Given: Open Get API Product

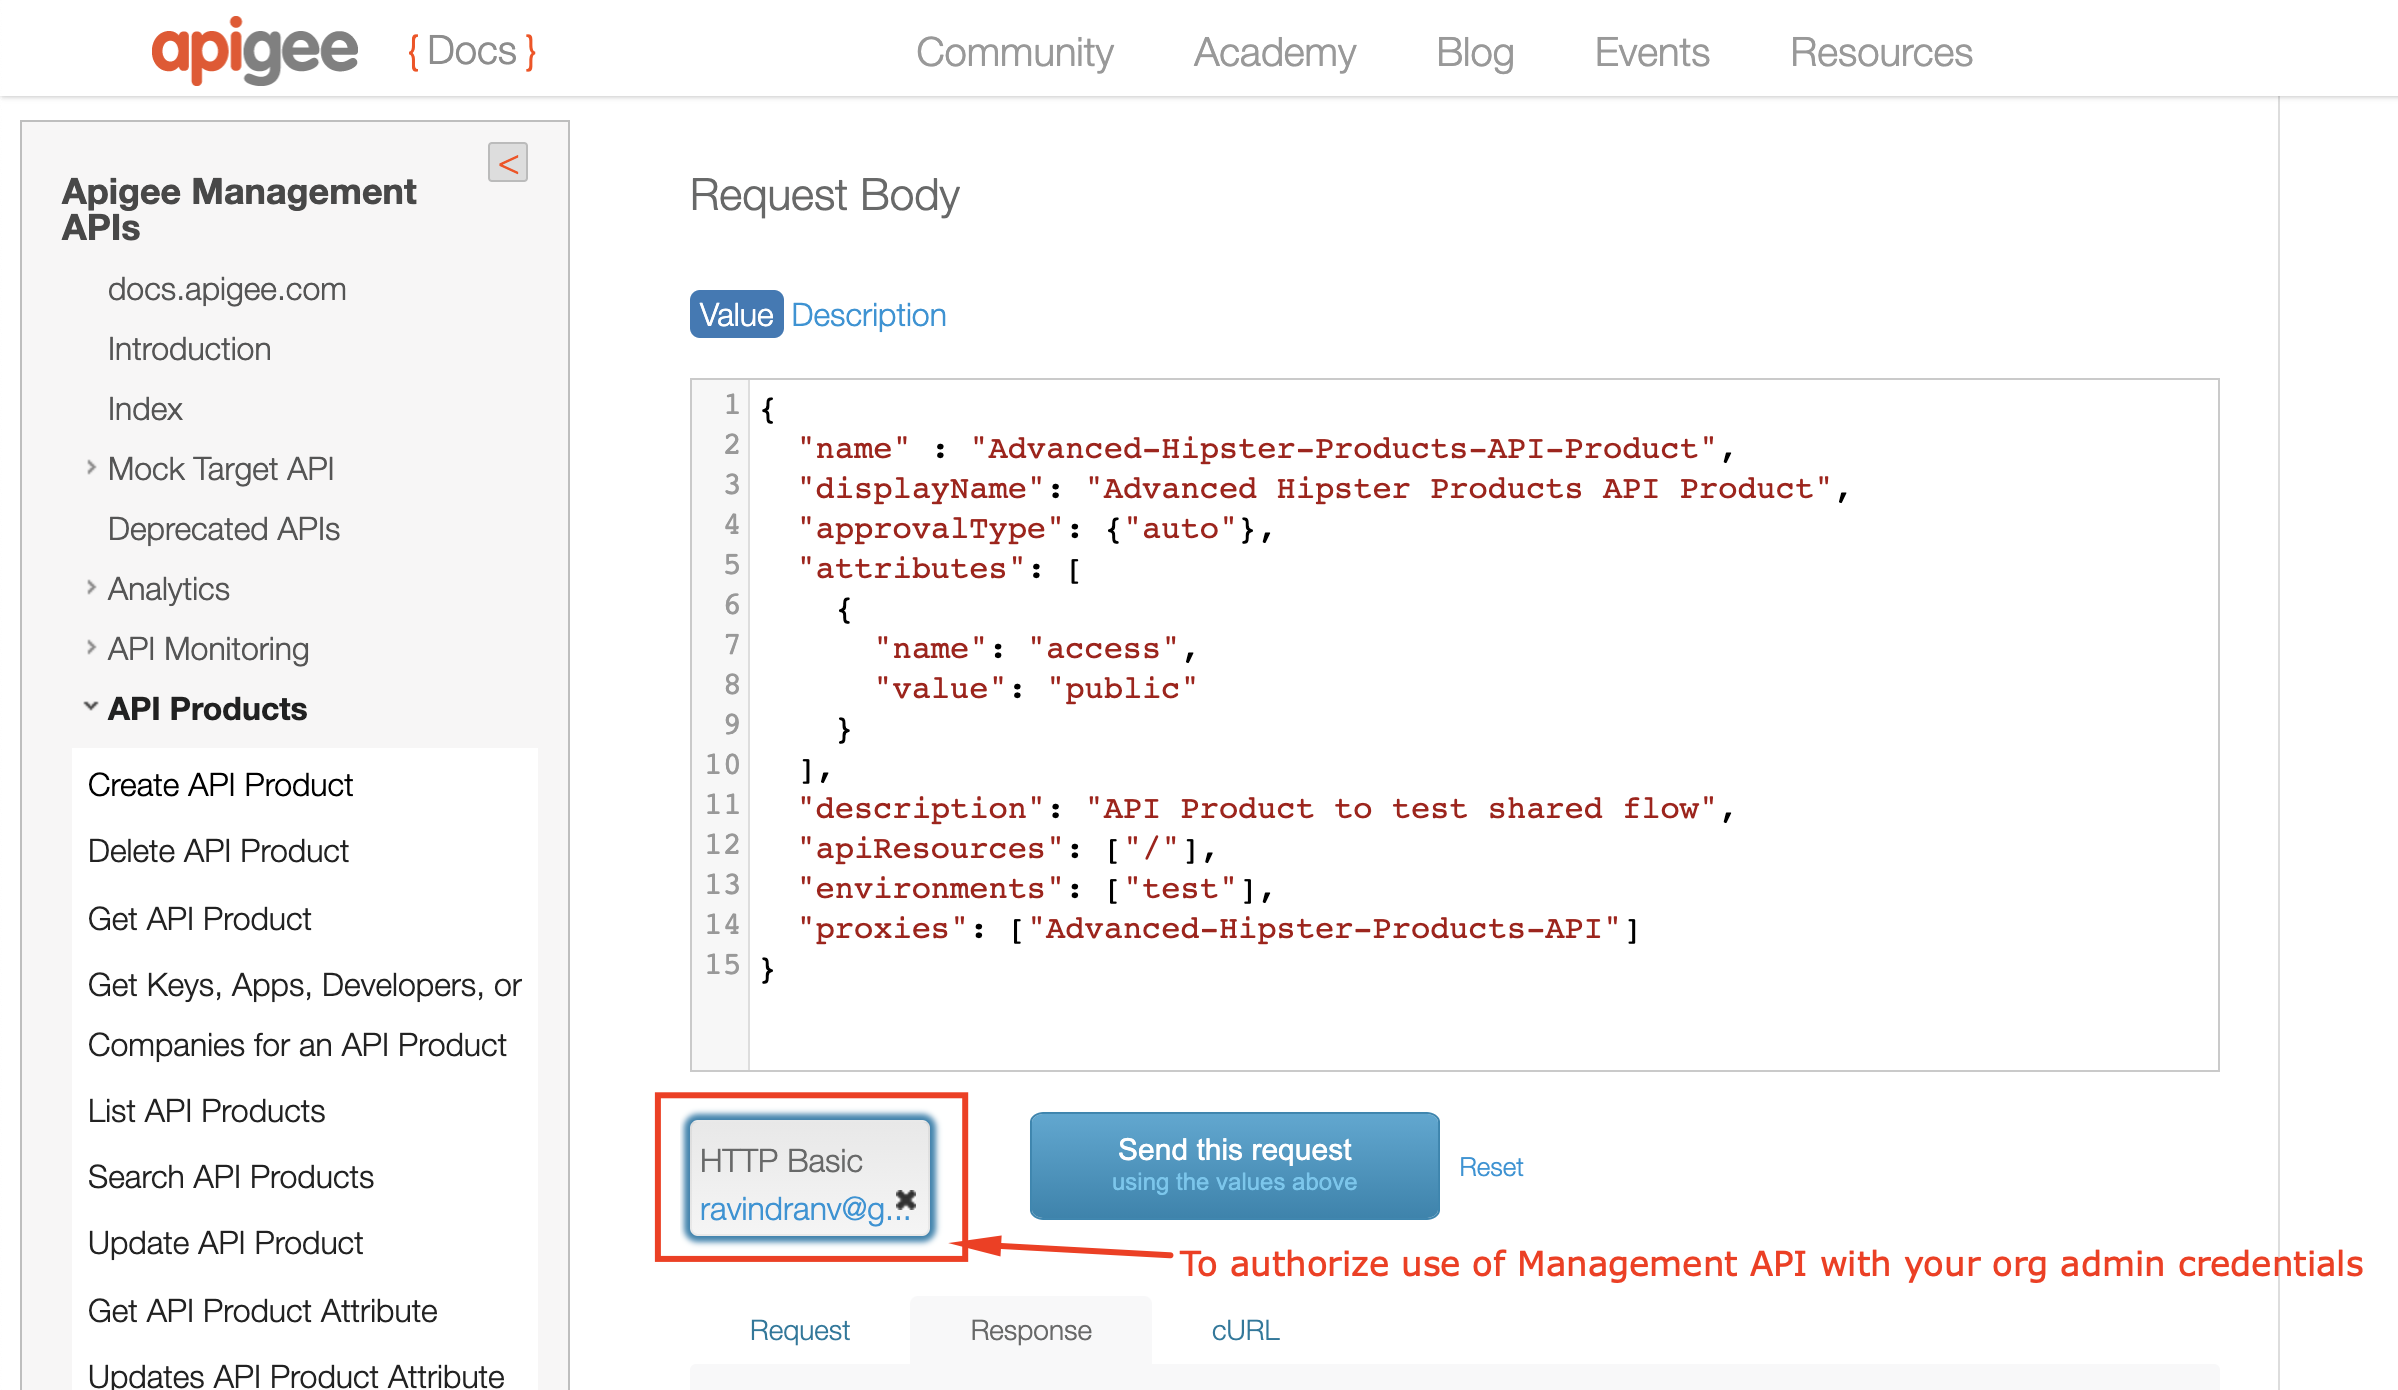Looking at the screenshot, I should [199, 919].
